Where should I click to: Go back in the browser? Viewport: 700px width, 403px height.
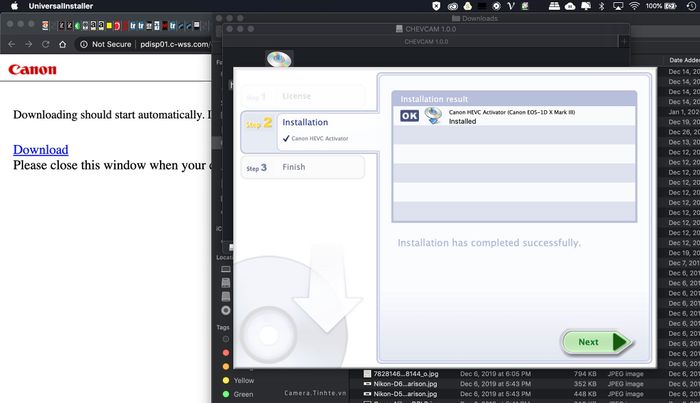tap(12, 44)
